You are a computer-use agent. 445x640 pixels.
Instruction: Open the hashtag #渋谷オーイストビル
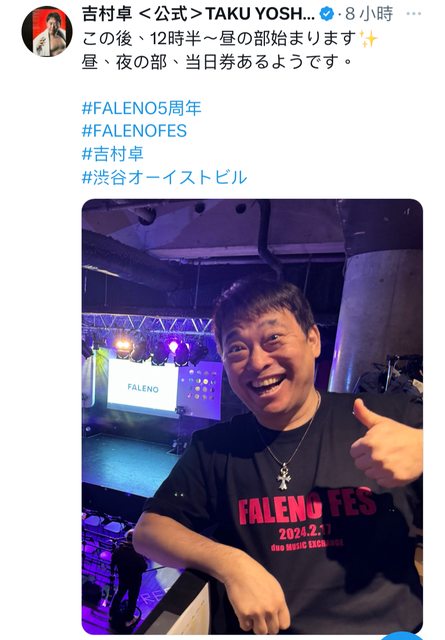tap(165, 178)
